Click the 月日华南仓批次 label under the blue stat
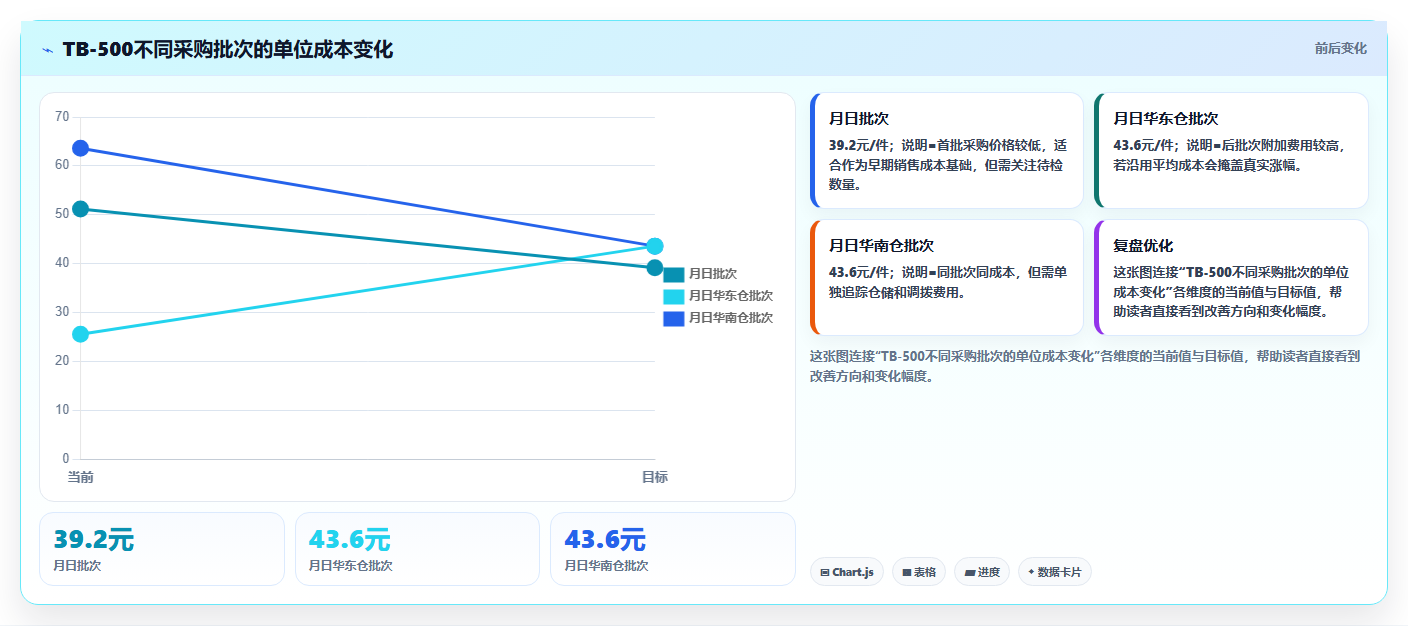 click(x=606, y=566)
